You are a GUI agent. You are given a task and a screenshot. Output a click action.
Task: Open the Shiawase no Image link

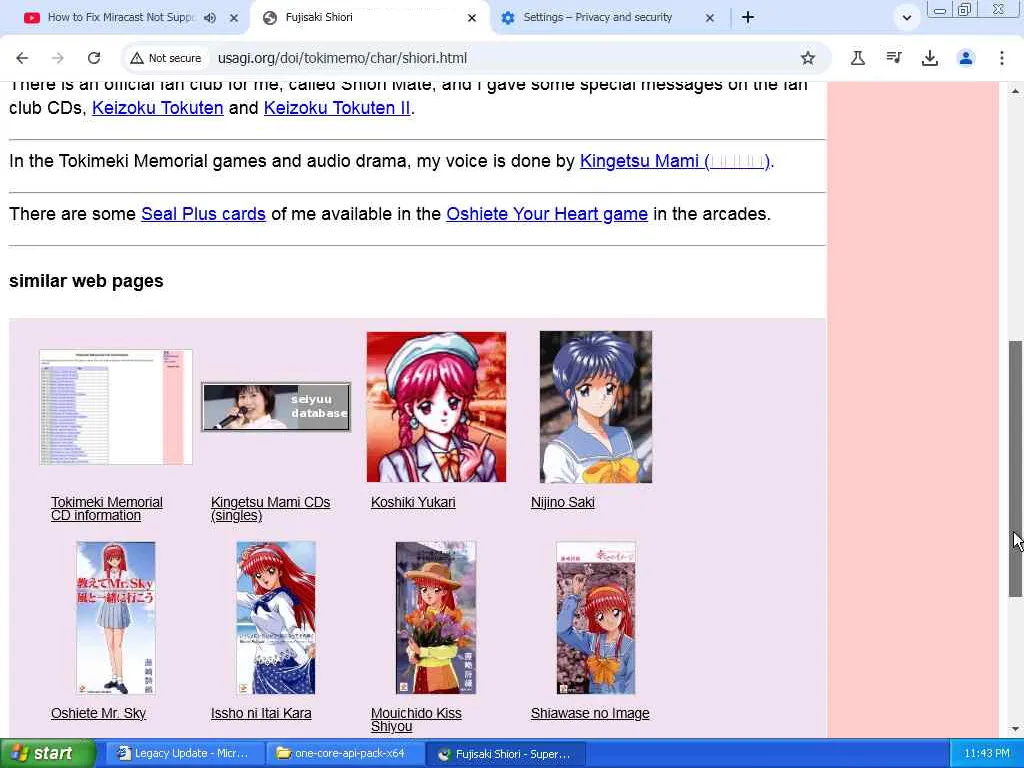tap(590, 713)
